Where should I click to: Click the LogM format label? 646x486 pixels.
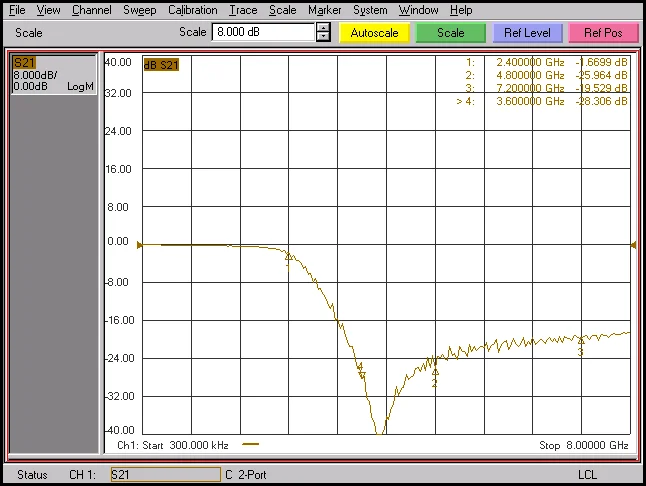(80, 86)
